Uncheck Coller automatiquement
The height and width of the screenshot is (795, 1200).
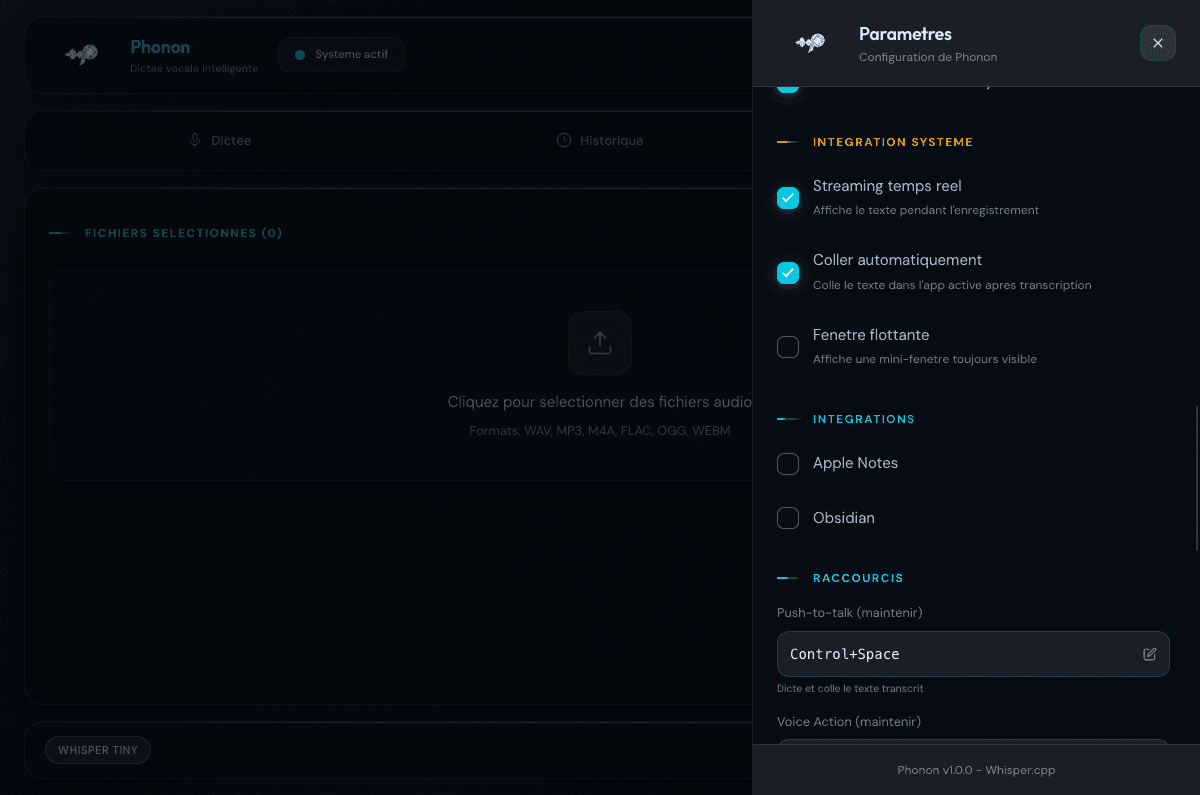tap(788, 272)
